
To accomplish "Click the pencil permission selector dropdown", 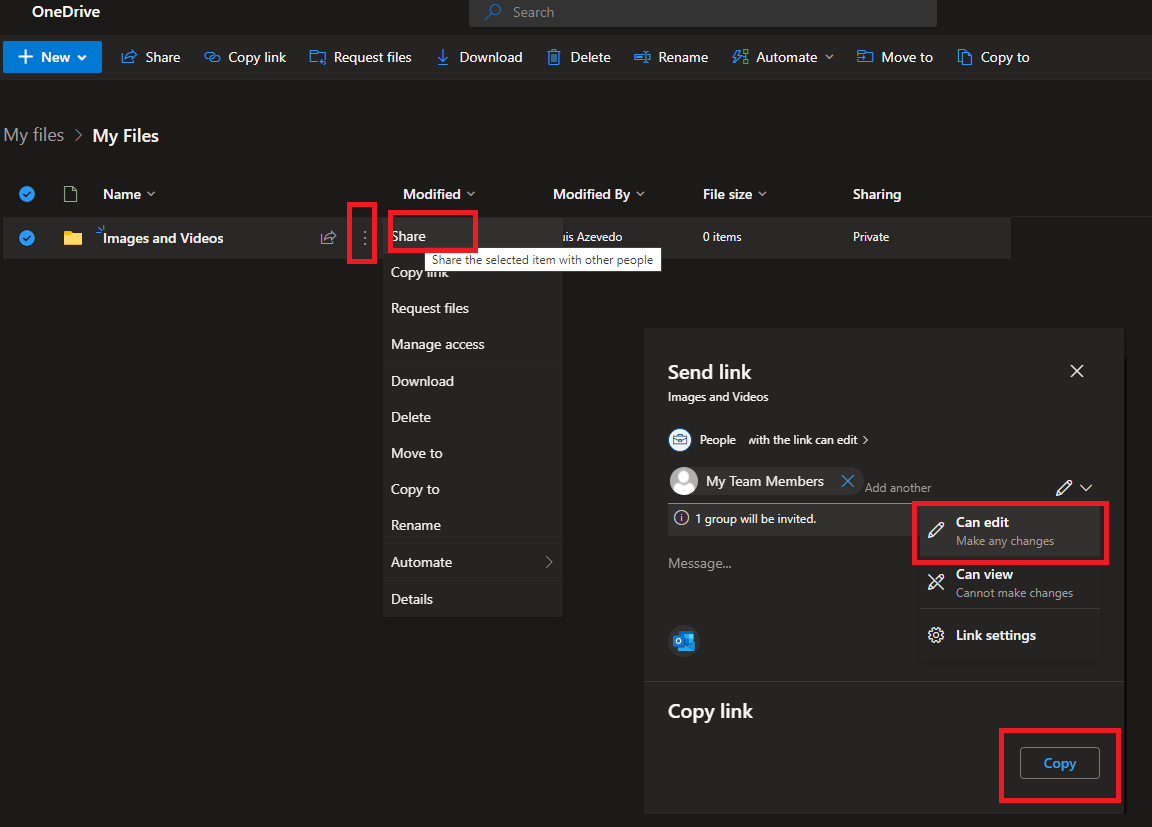I will (1074, 487).
